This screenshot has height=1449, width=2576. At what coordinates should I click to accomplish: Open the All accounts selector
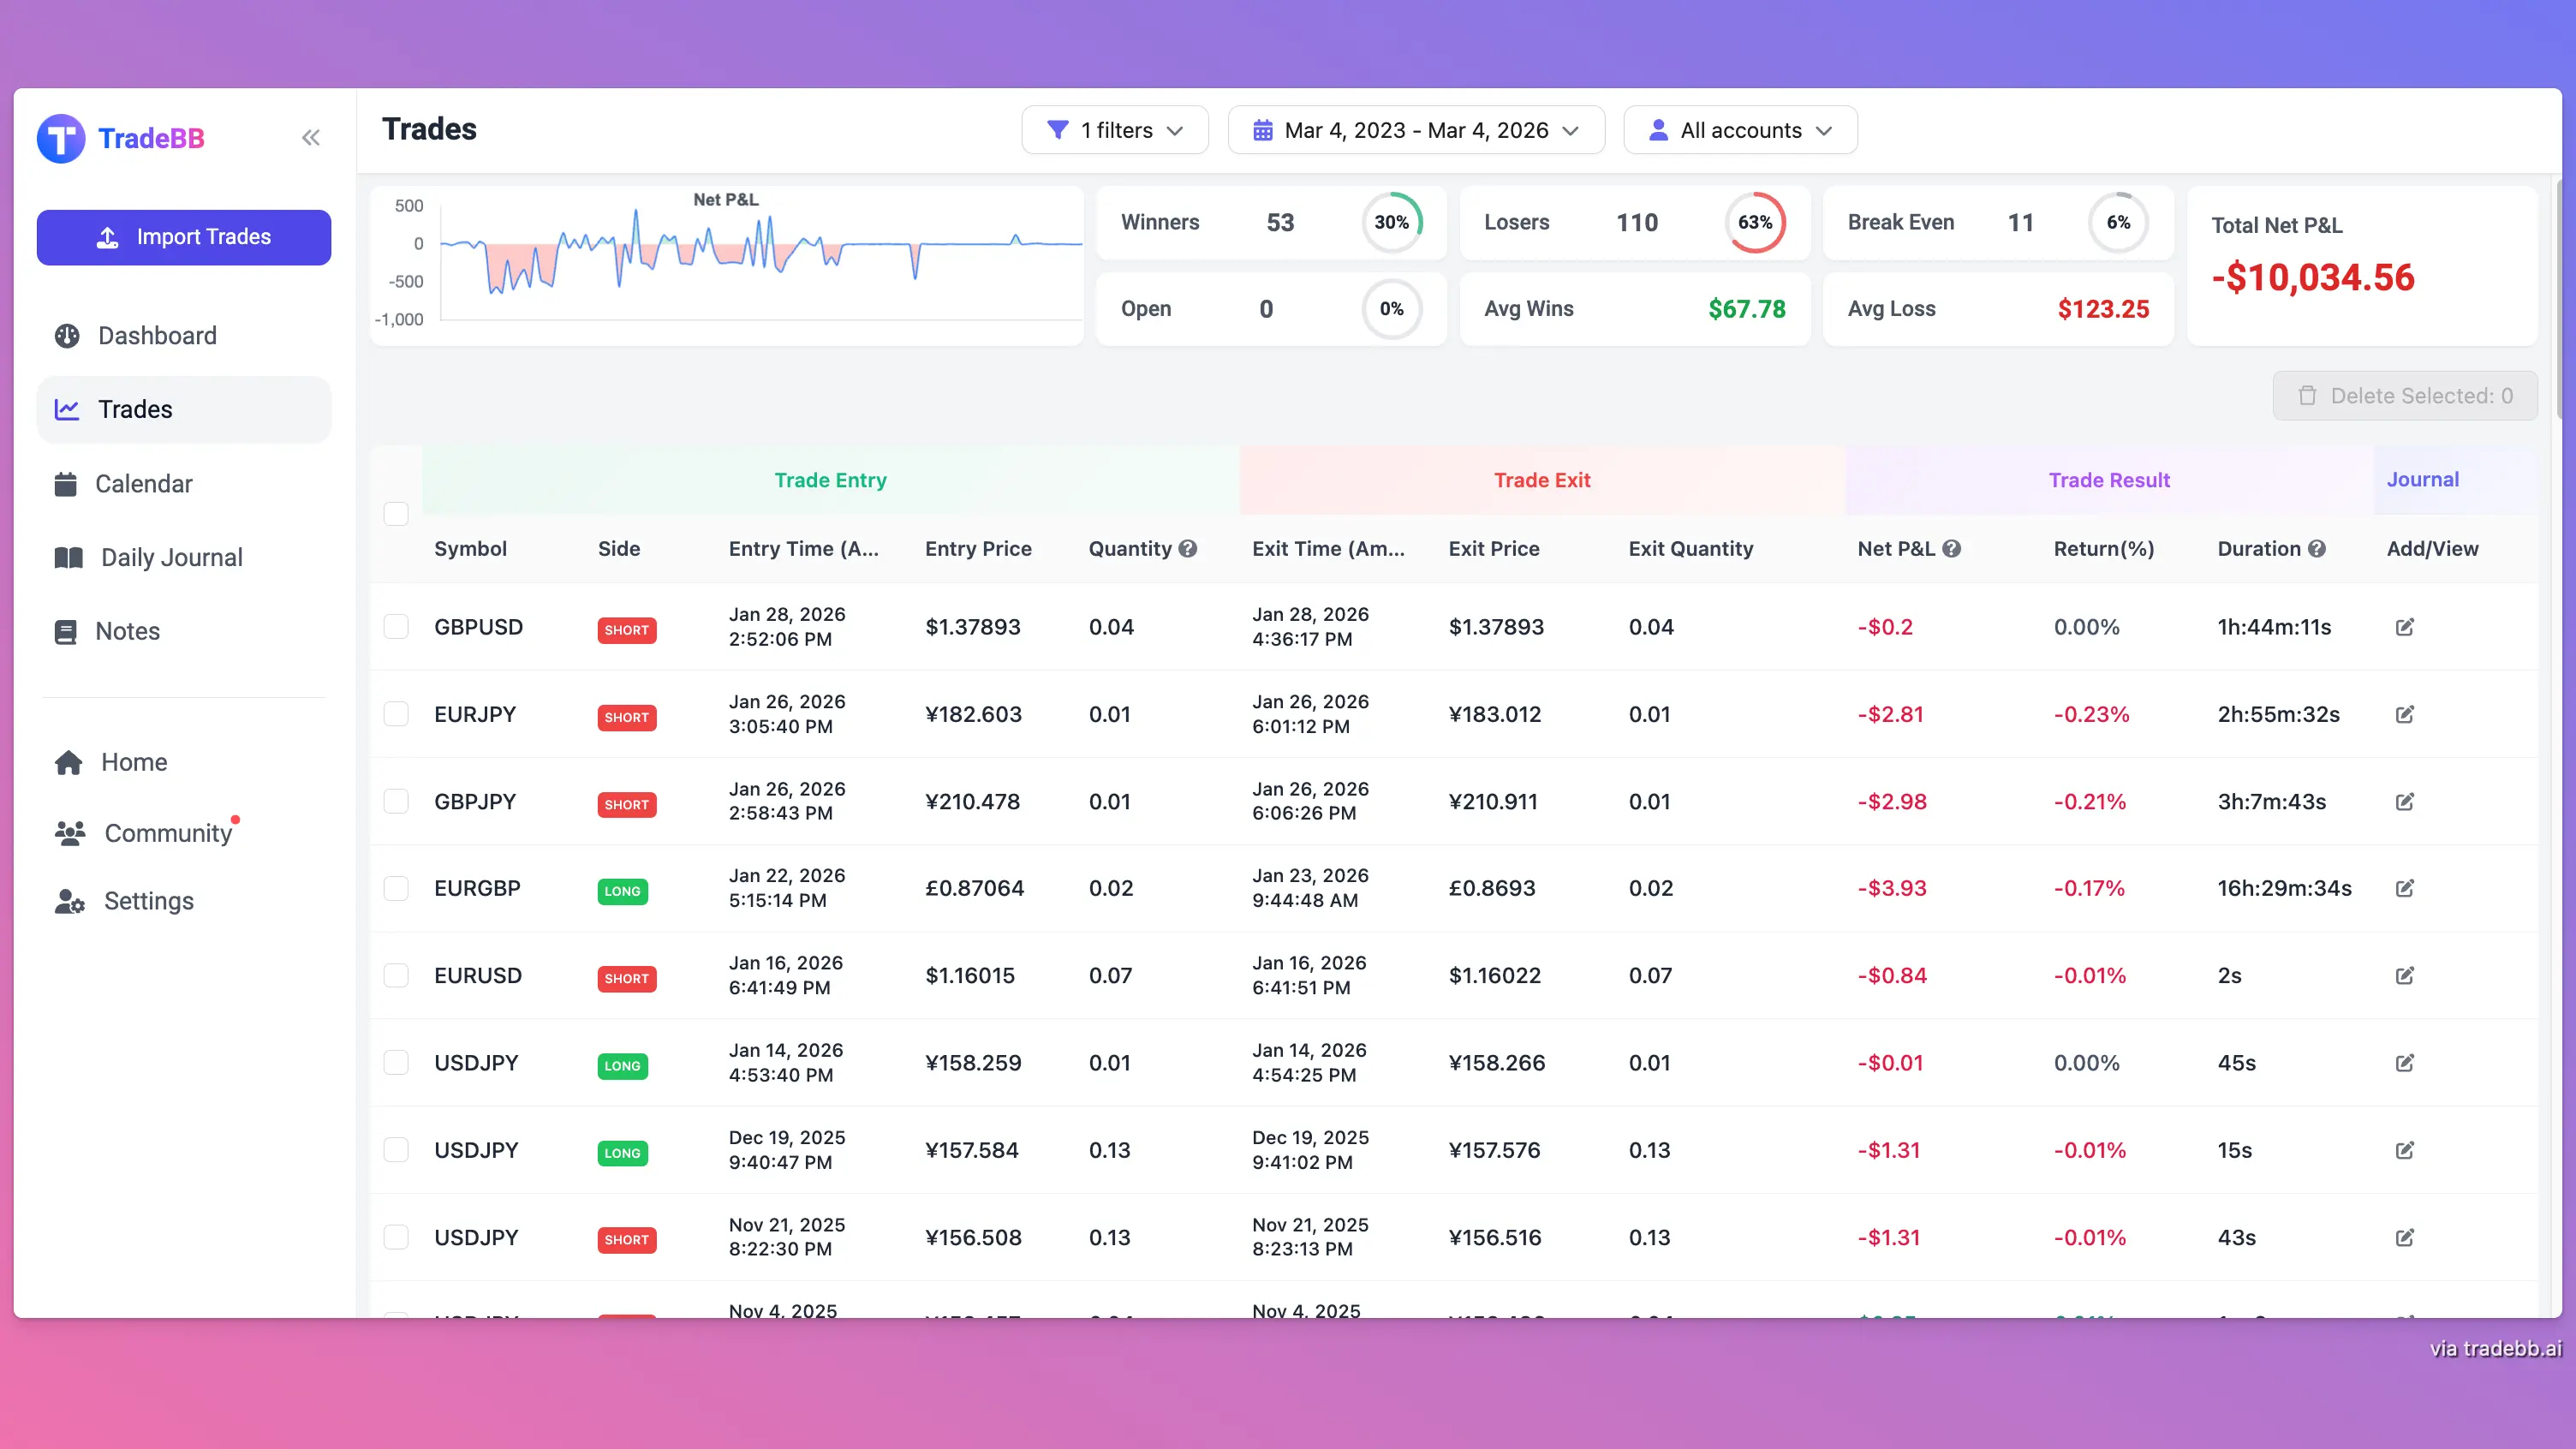[x=1740, y=129]
